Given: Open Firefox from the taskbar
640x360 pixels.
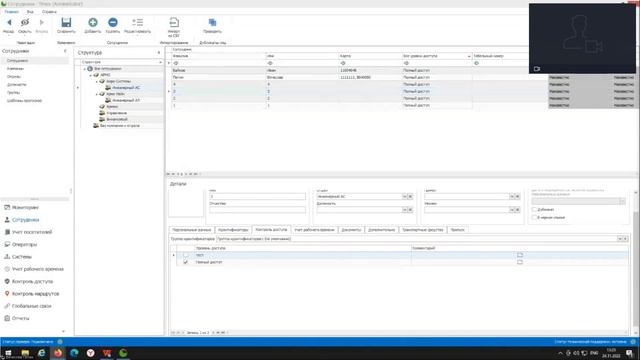Looking at the screenshot, I should click(58, 353).
